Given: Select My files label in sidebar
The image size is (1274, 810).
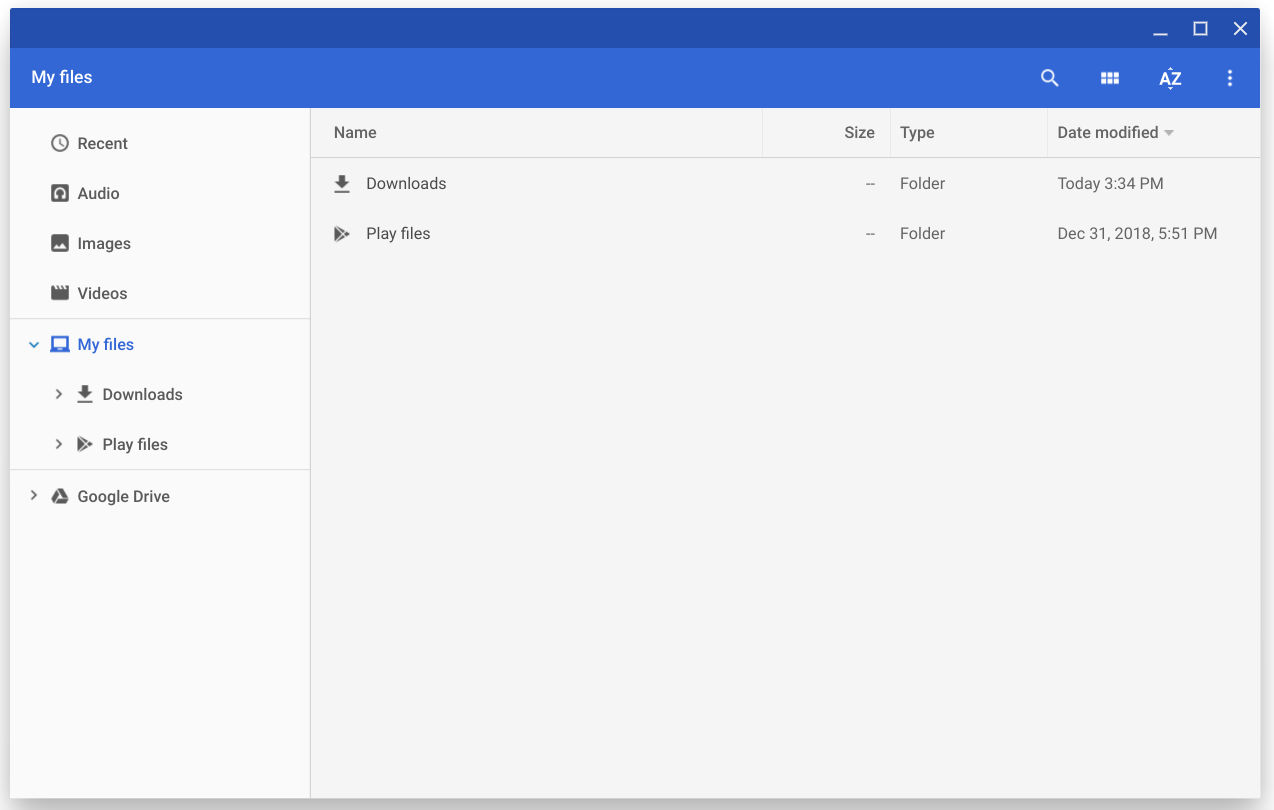Looking at the screenshot, I should click(x=105, y=344).
